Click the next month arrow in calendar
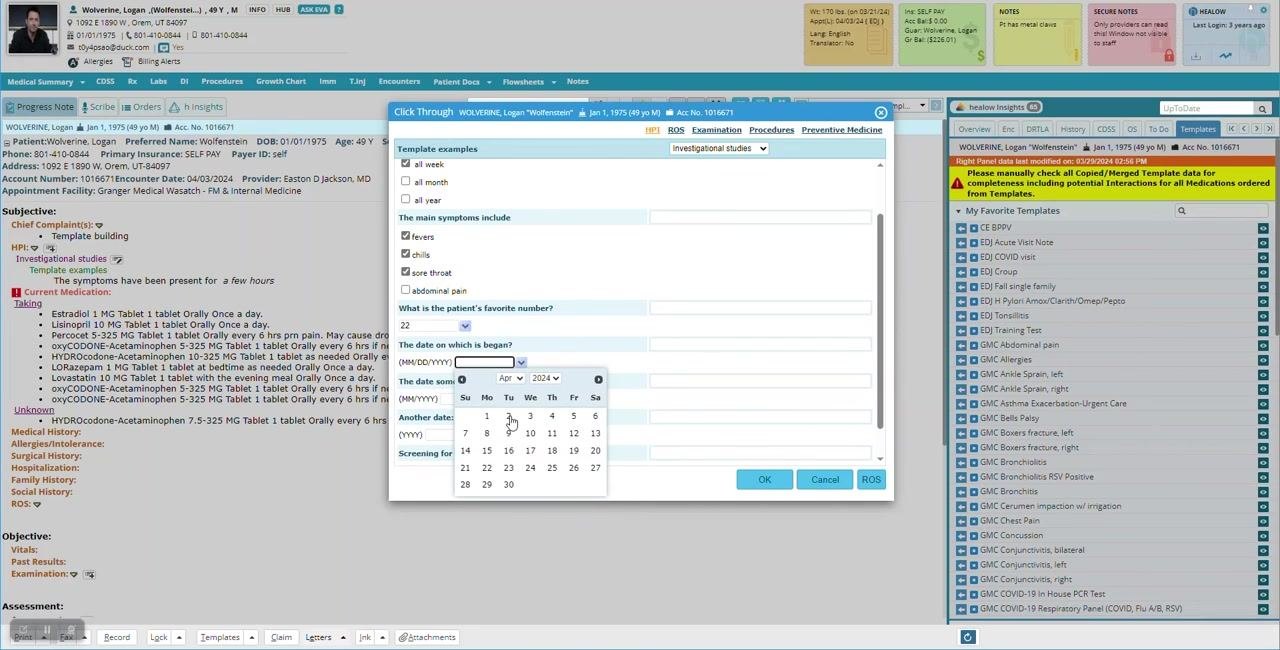 tap(598, 380)
